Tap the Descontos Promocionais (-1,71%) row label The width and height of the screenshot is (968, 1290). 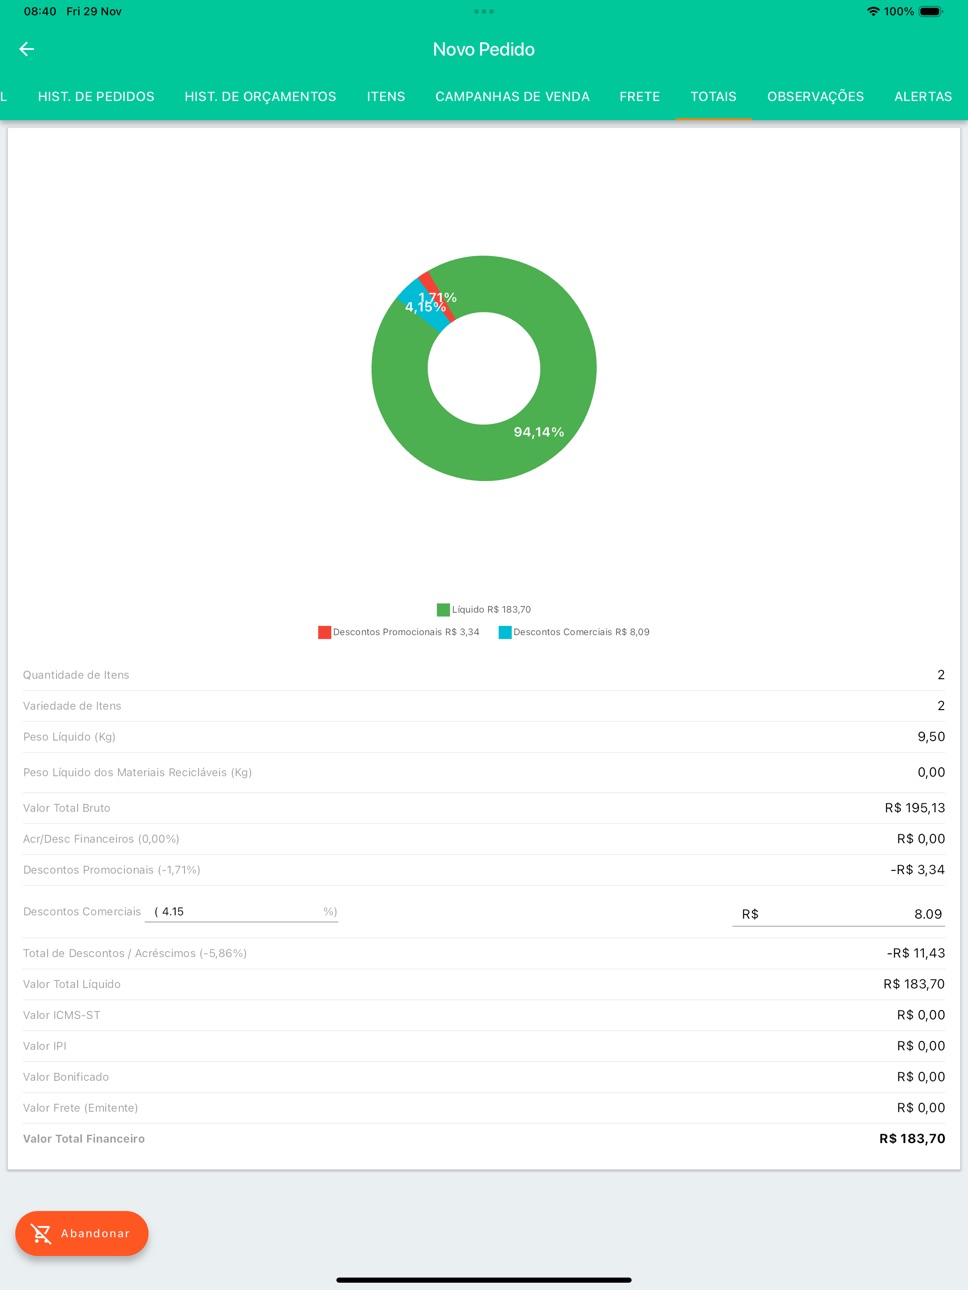click(x=112, y=870)
